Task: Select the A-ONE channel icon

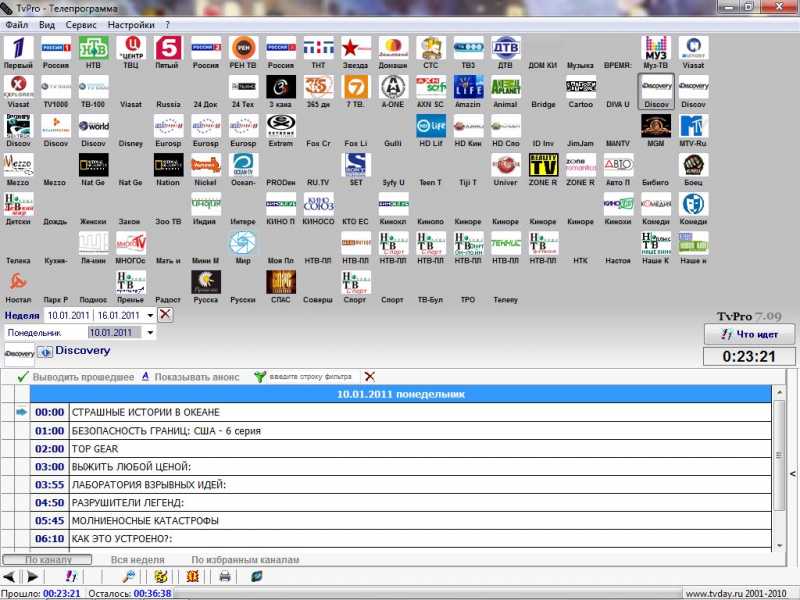Action: click(393, 87)
